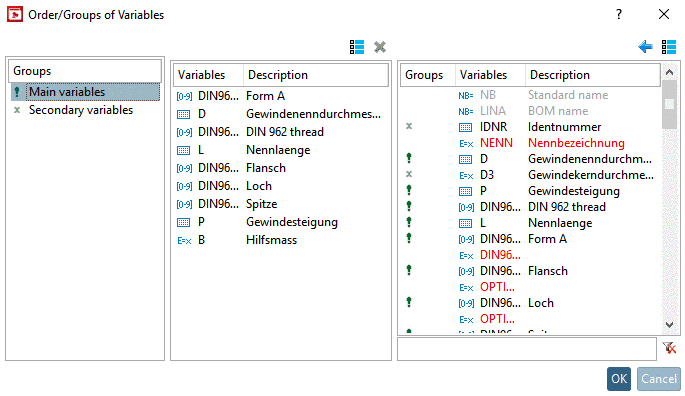685x396 pixels.
Task: Click the scroll up arrow of the right list
Action: pos(669,72)
